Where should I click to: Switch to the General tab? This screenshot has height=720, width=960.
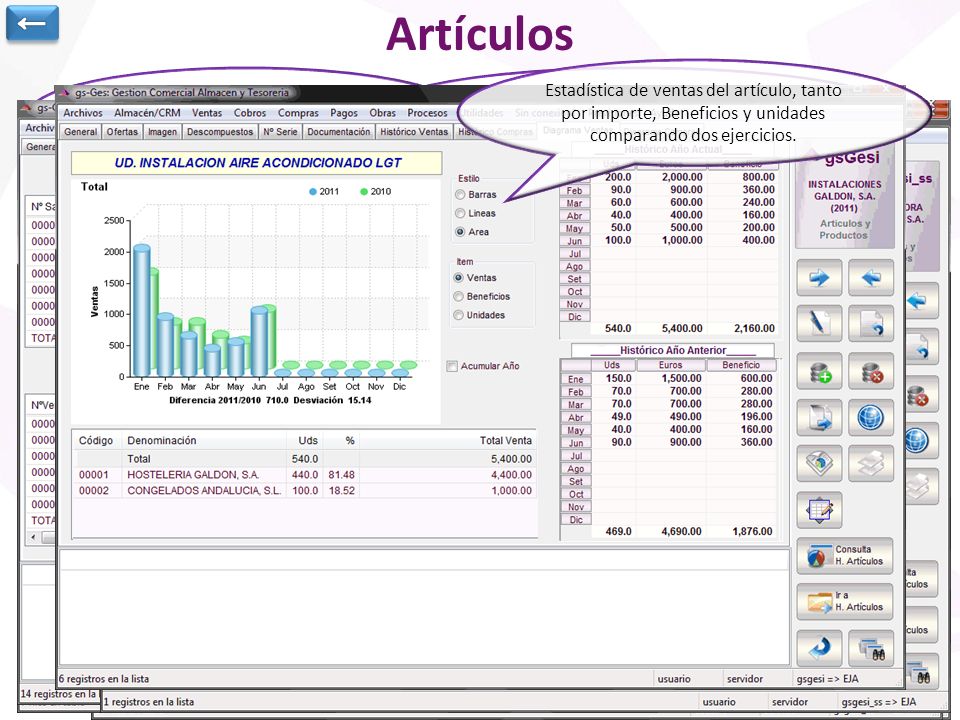click(x=80, y=132)
